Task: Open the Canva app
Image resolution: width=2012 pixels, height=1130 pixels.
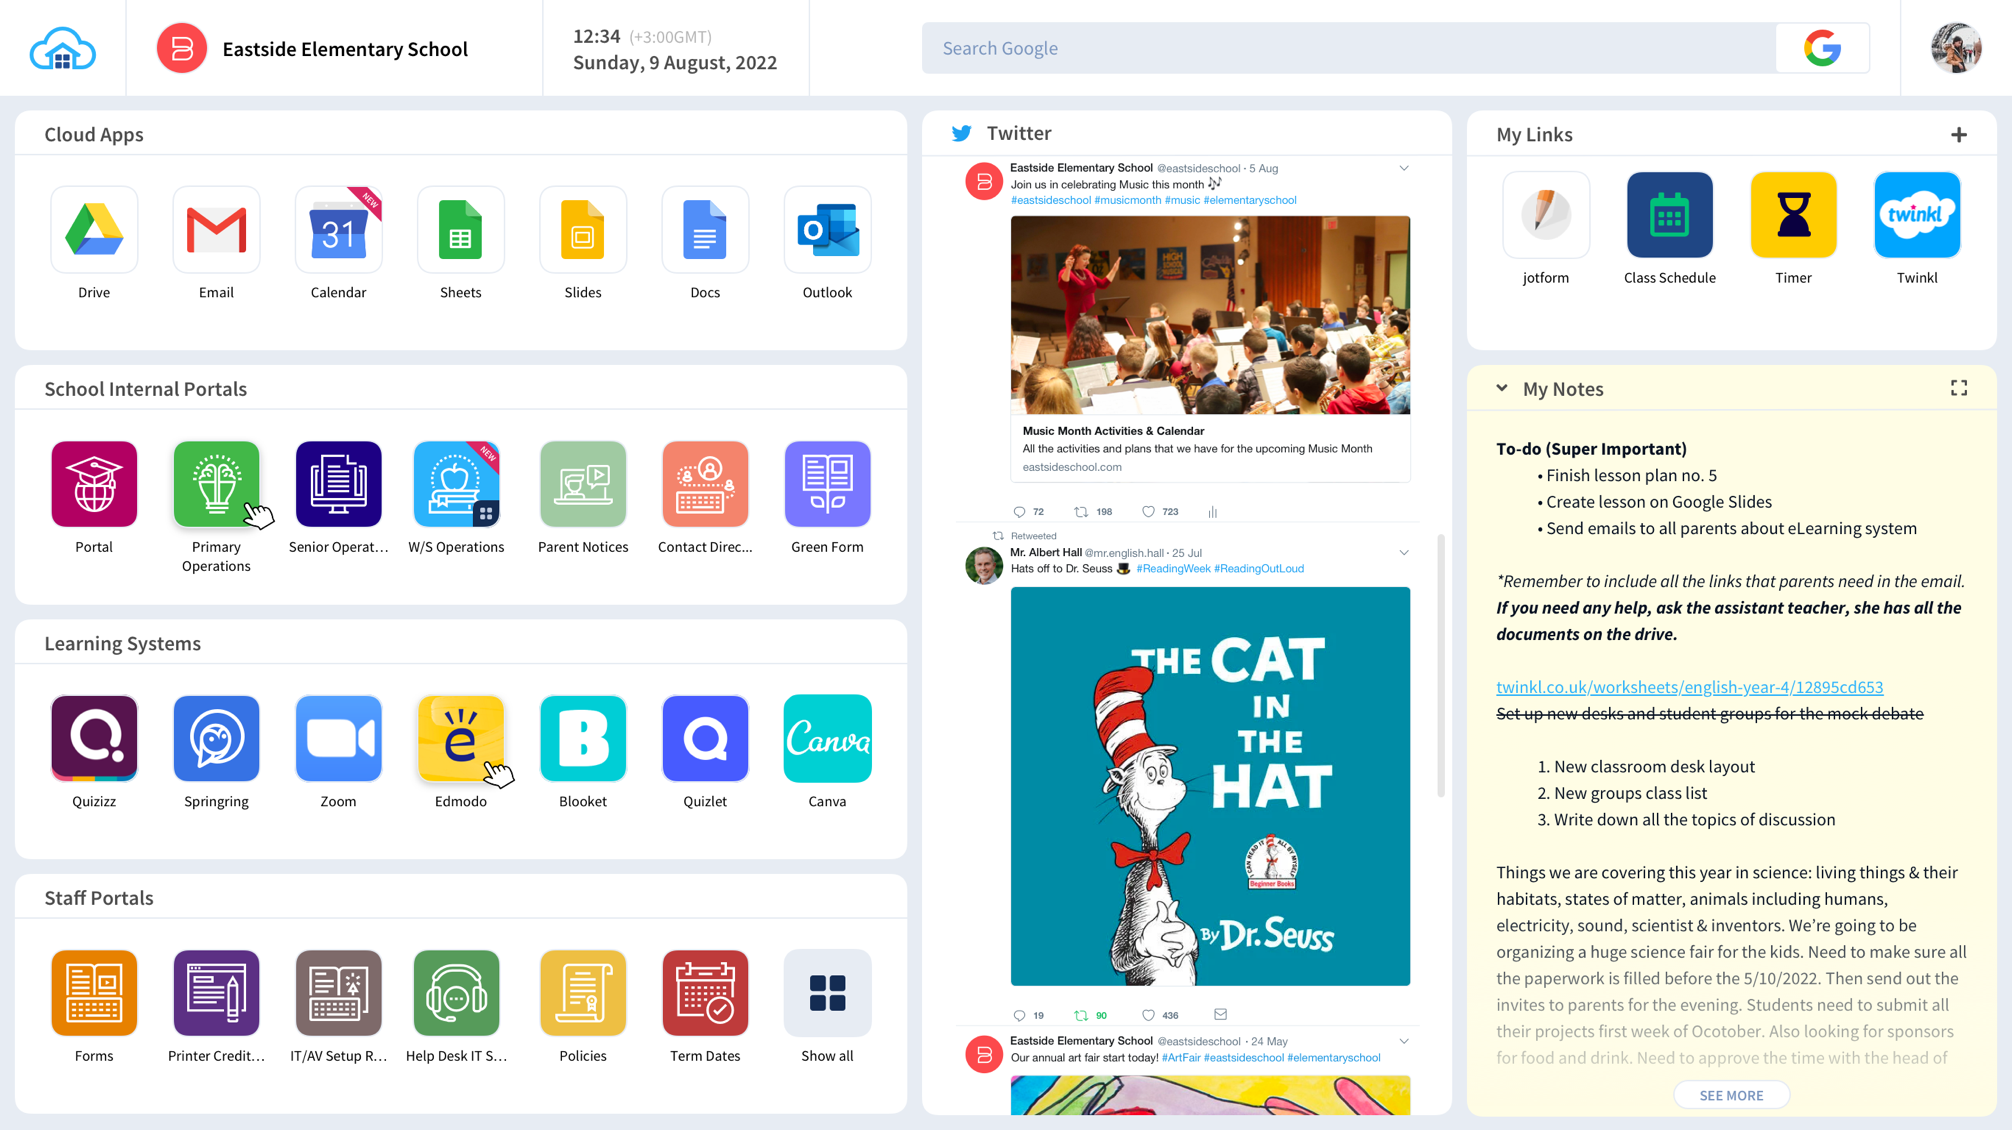Action: click(827, 738)
